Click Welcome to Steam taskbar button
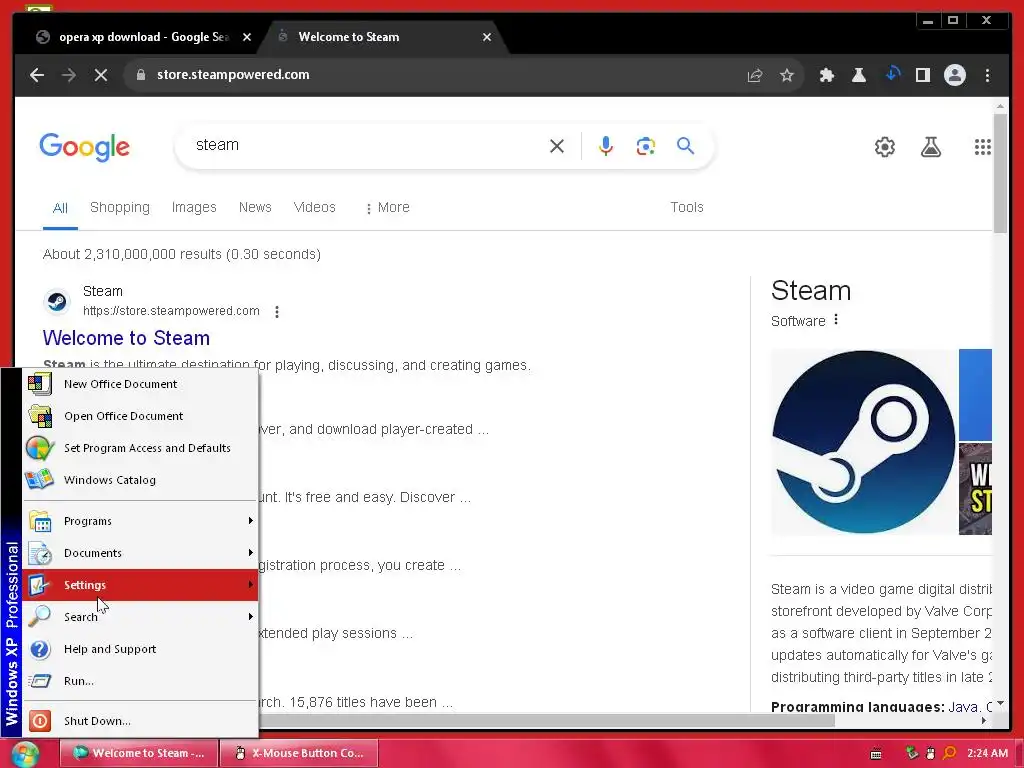 (x=138, y=753)
